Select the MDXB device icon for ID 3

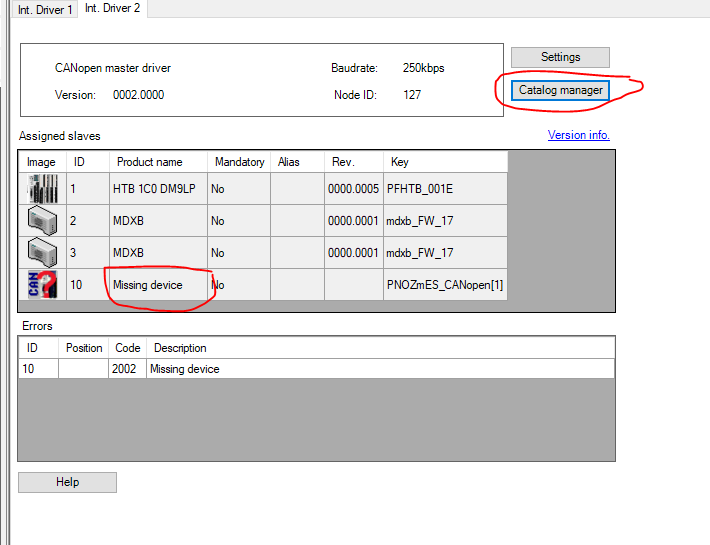[42, 253]
